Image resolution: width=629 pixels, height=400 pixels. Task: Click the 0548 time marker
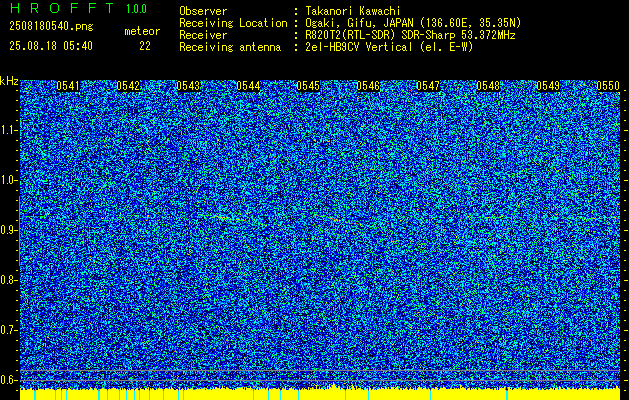tap(488, 86)
